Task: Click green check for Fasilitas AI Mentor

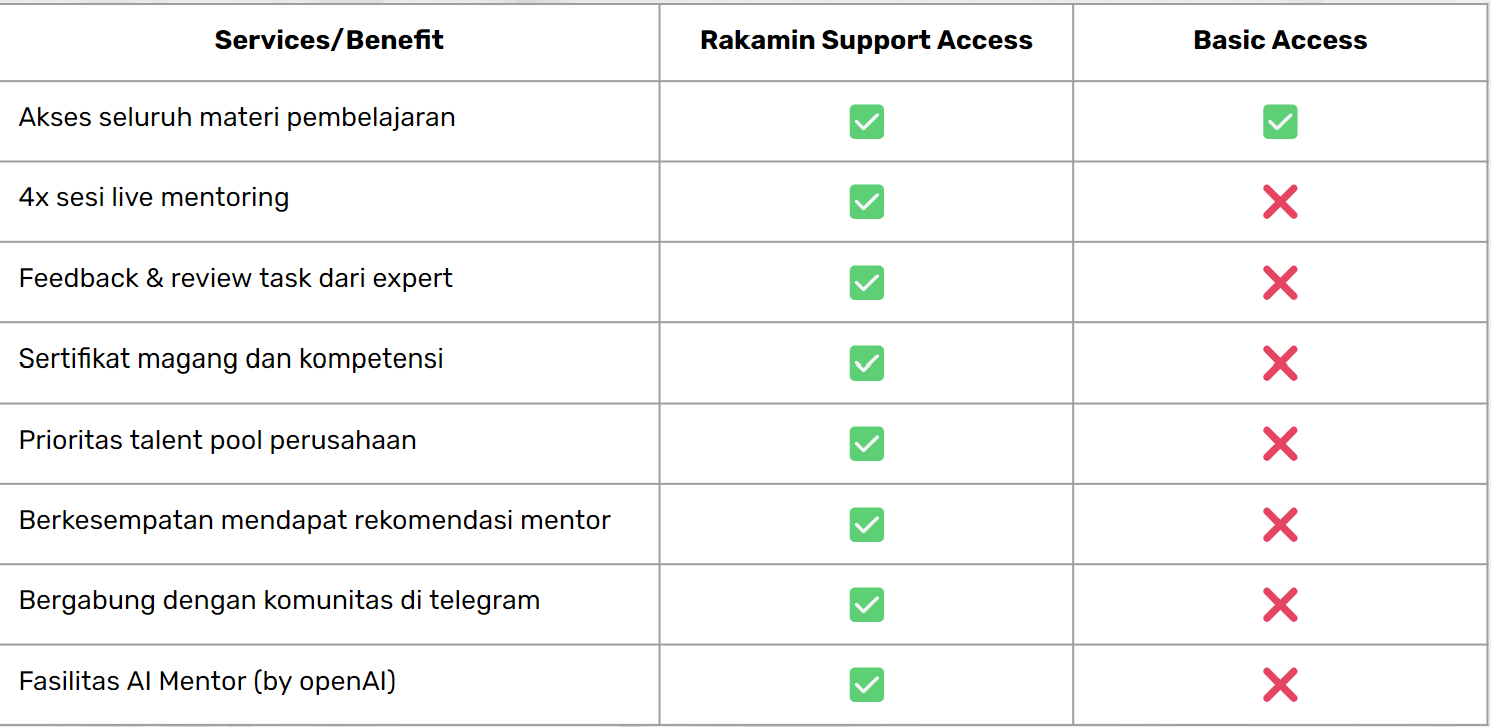Action: tap(866, 685)
